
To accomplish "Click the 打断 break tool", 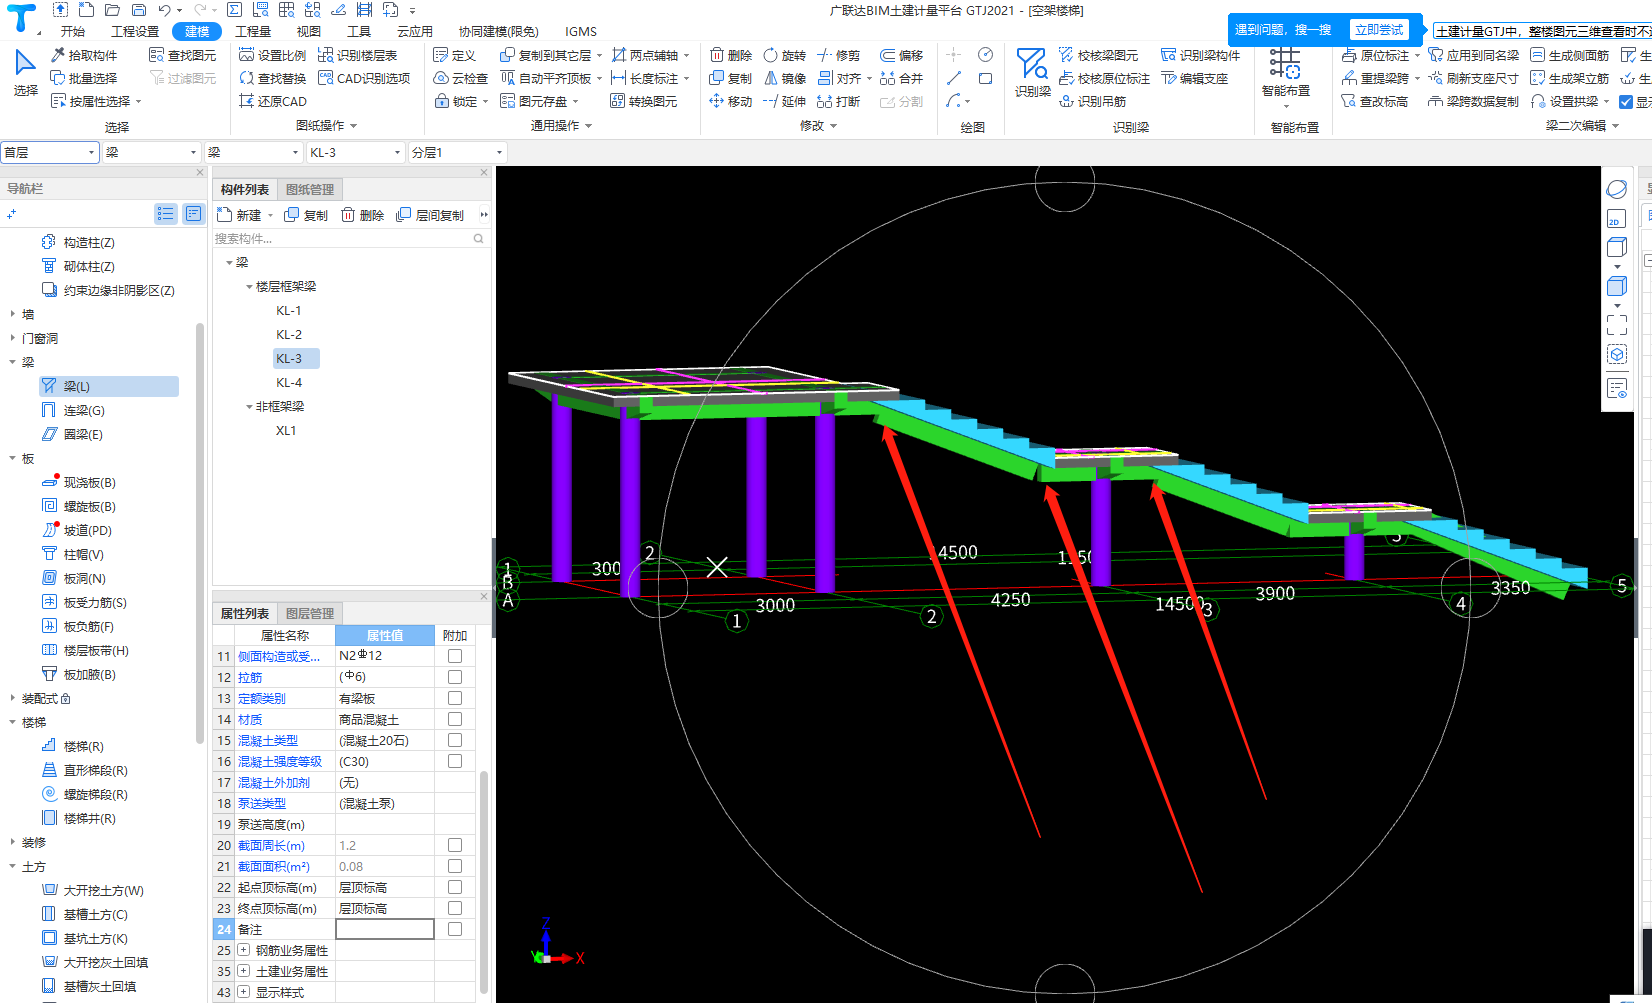I will 838,101.
